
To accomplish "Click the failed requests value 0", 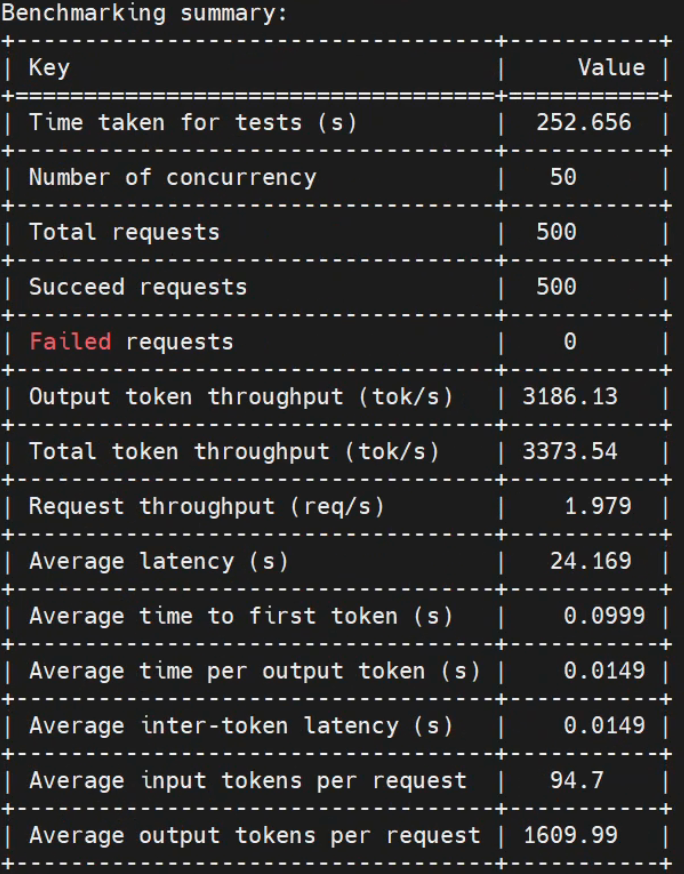I will pos(570,342).
